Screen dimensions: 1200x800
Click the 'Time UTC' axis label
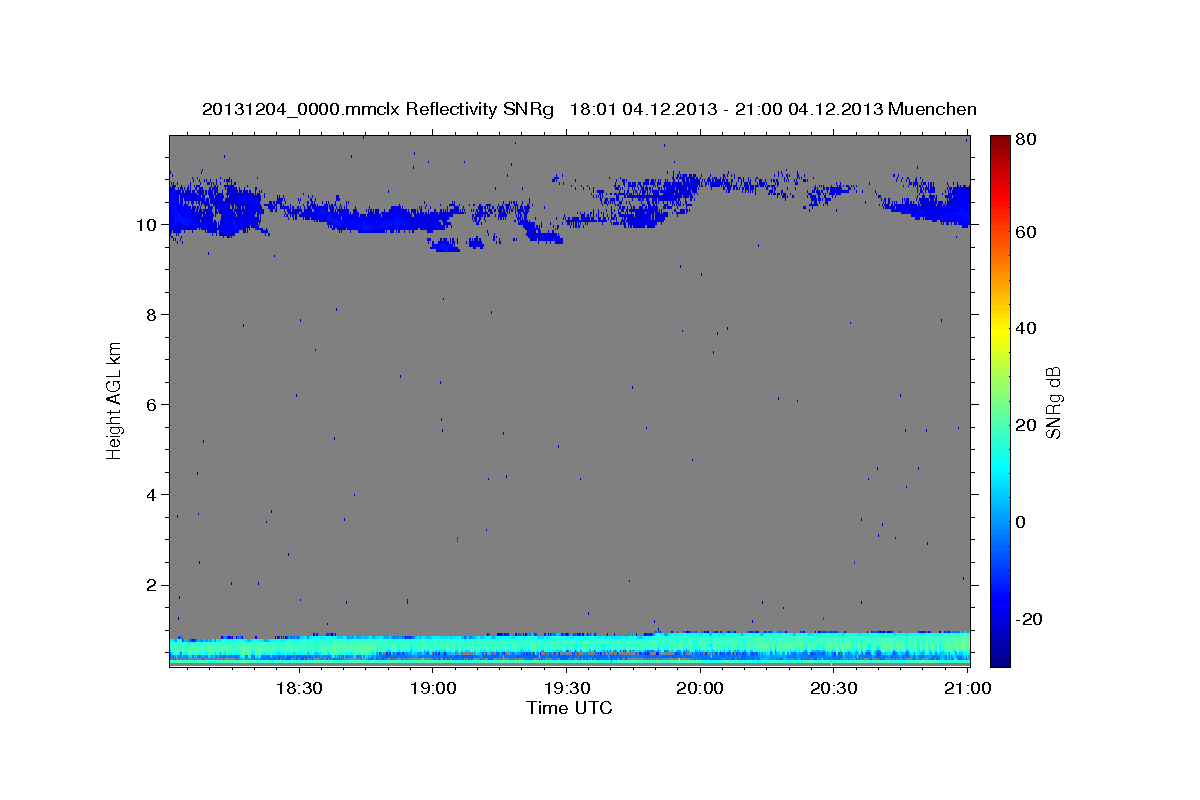pos(569,708)
